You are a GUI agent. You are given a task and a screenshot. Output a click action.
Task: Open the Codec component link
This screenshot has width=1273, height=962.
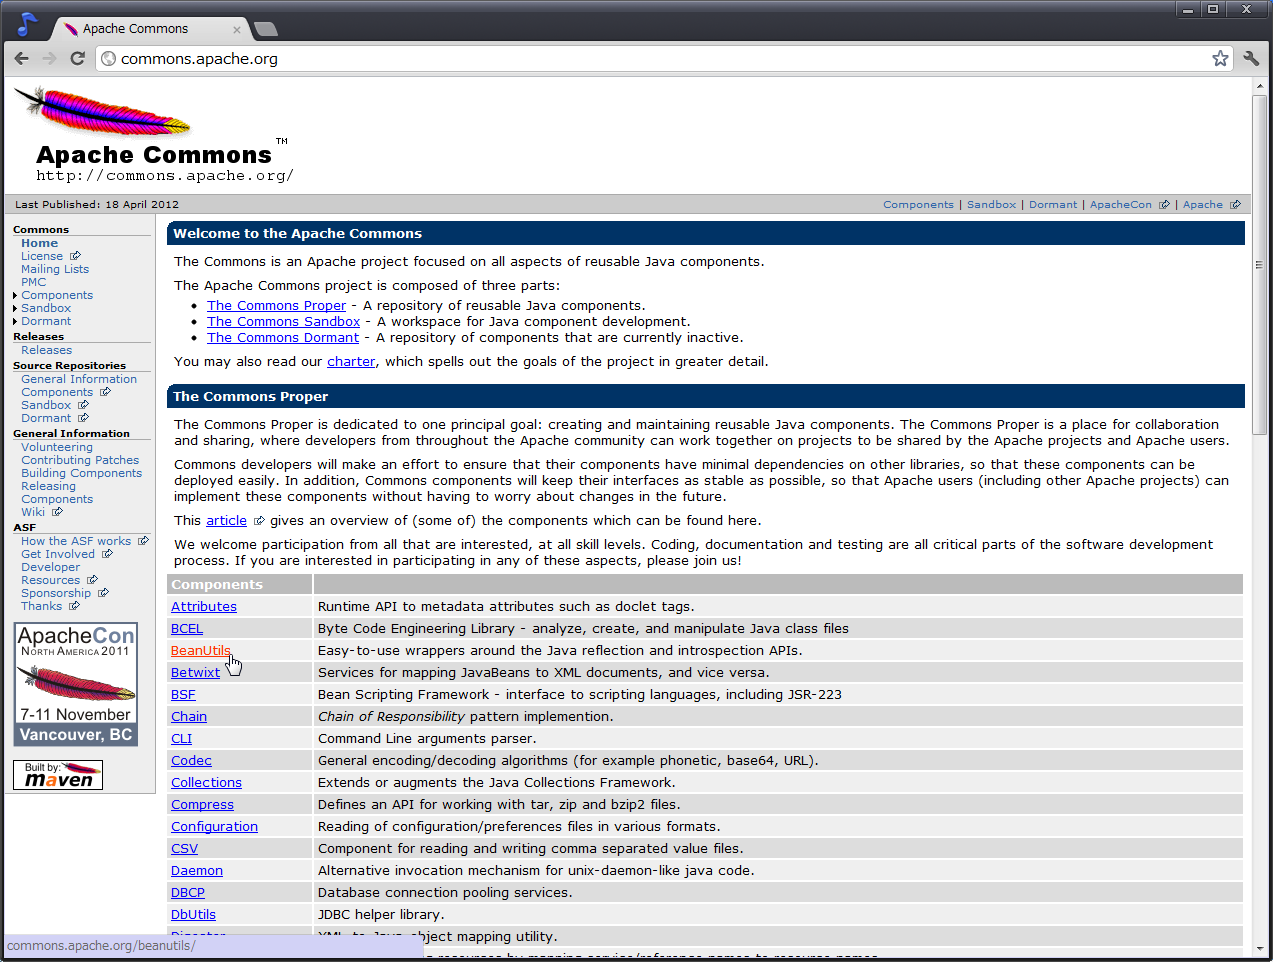191,761
